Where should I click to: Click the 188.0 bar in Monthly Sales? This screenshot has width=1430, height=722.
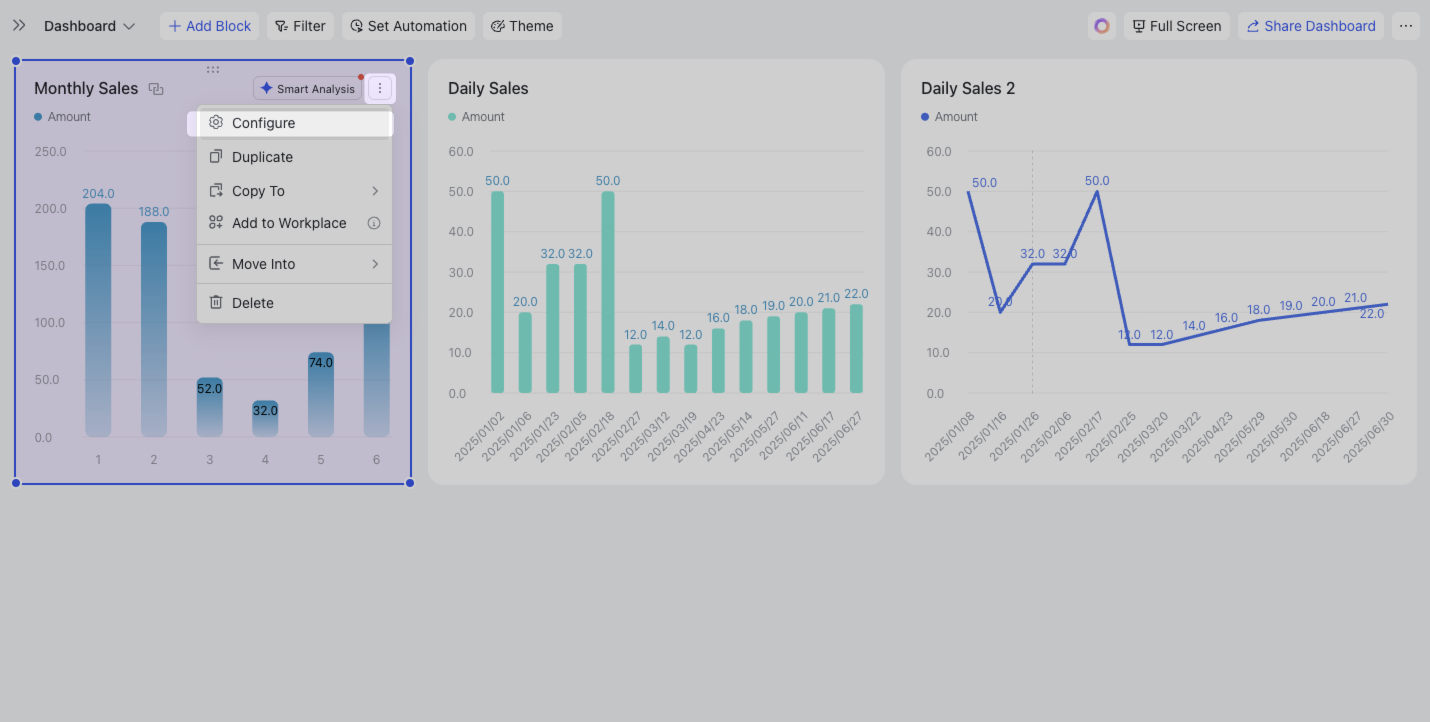(x=154, y=329)
